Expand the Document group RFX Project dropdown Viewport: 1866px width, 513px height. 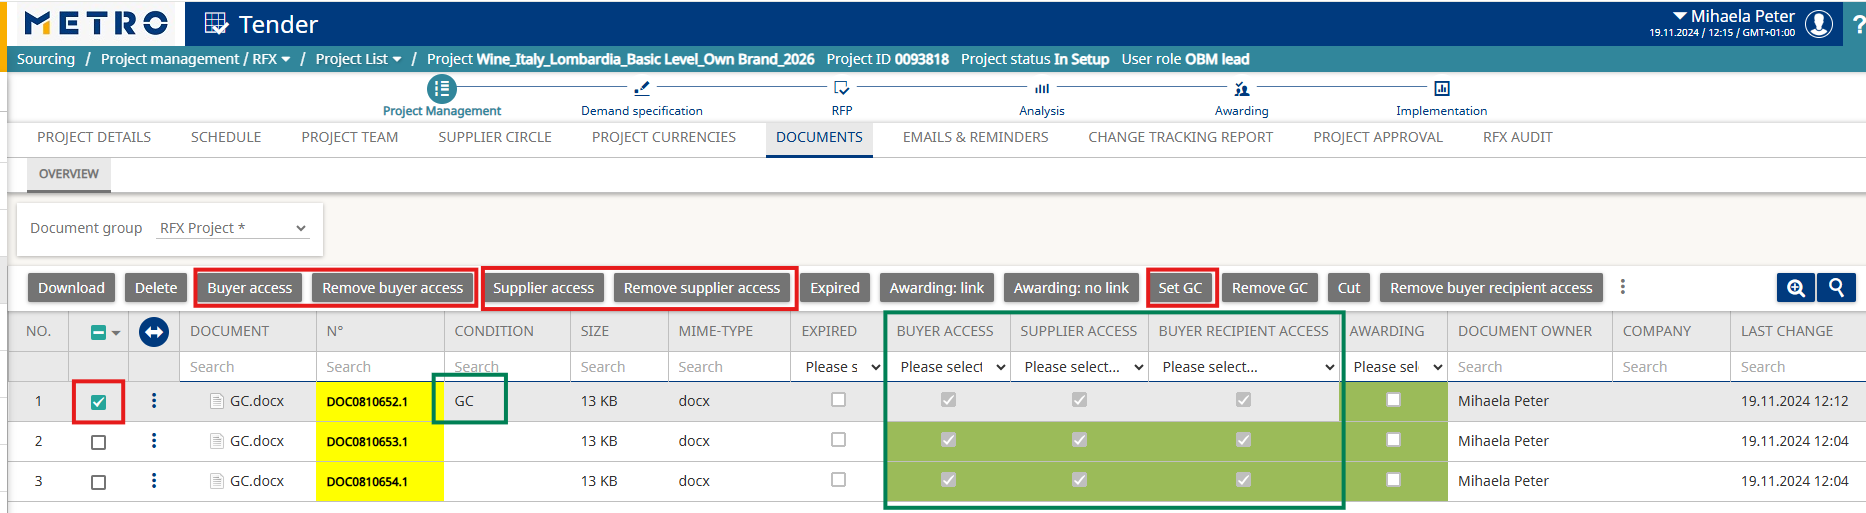click(233, 228)
